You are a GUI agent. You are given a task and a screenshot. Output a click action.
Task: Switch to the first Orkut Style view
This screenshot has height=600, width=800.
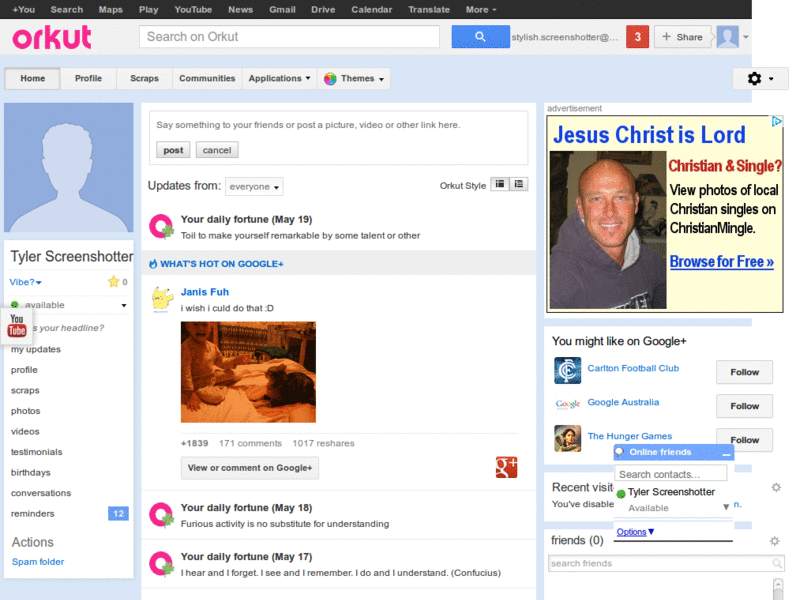click(x=499, y=184)
